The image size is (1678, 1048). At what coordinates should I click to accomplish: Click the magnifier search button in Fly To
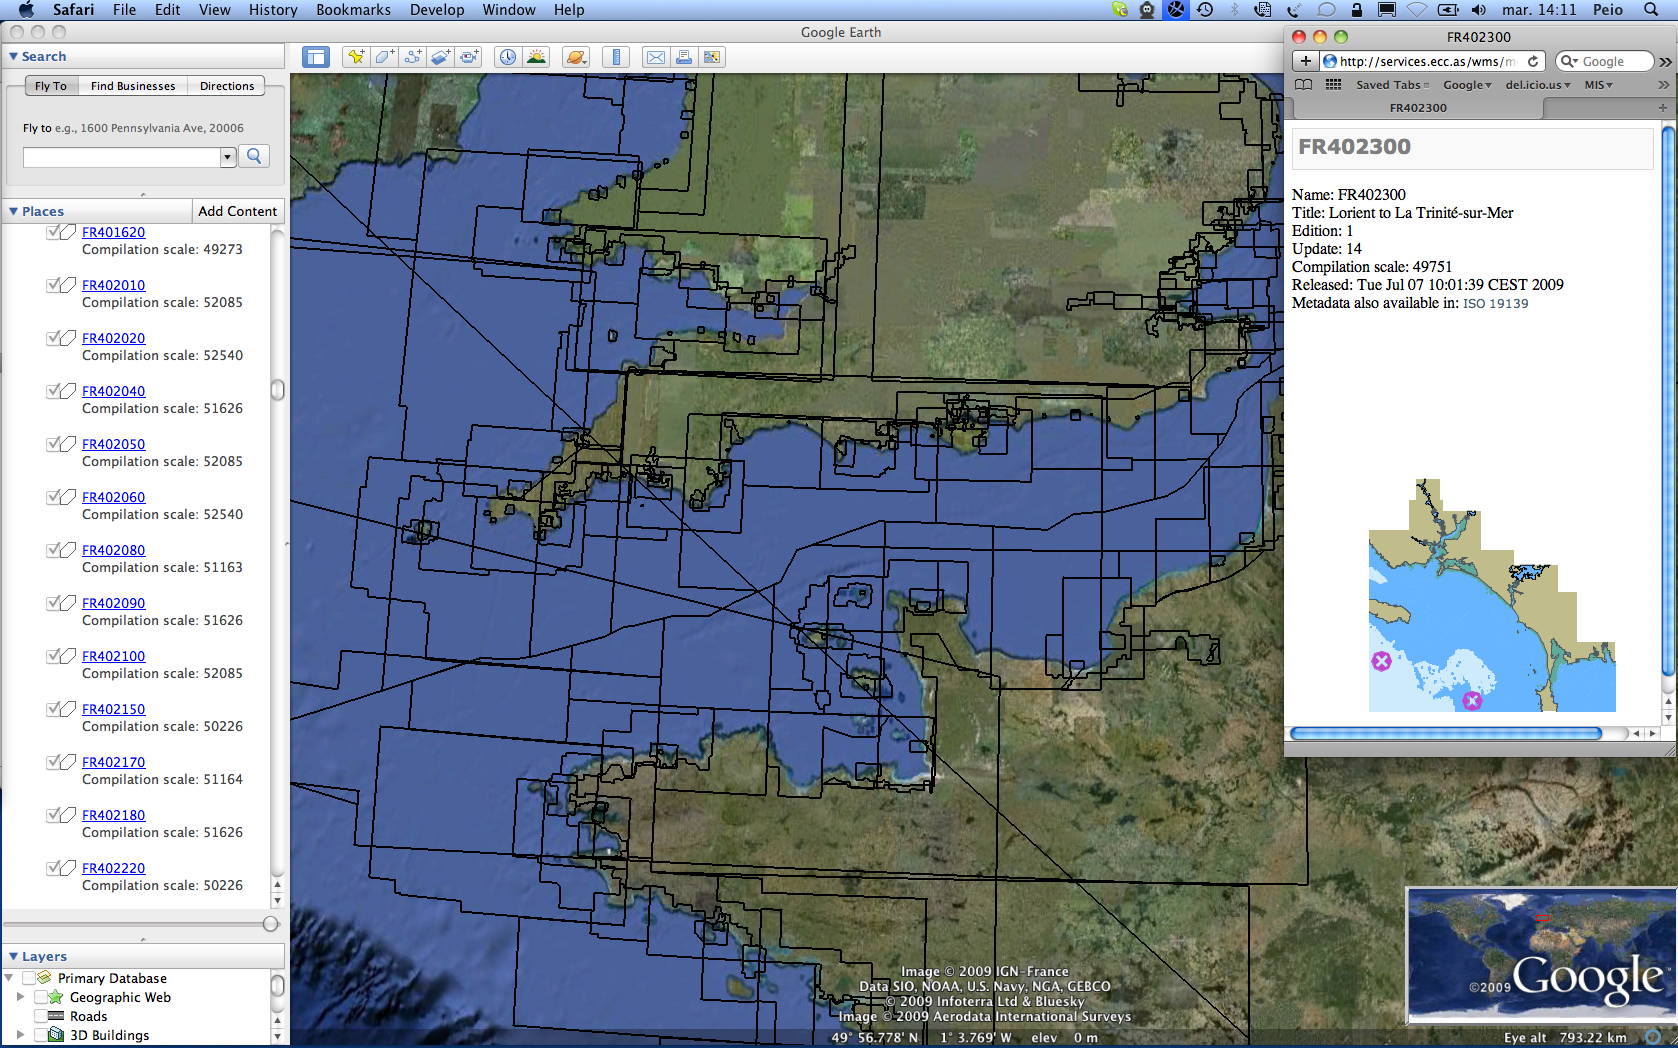(254, 156)
